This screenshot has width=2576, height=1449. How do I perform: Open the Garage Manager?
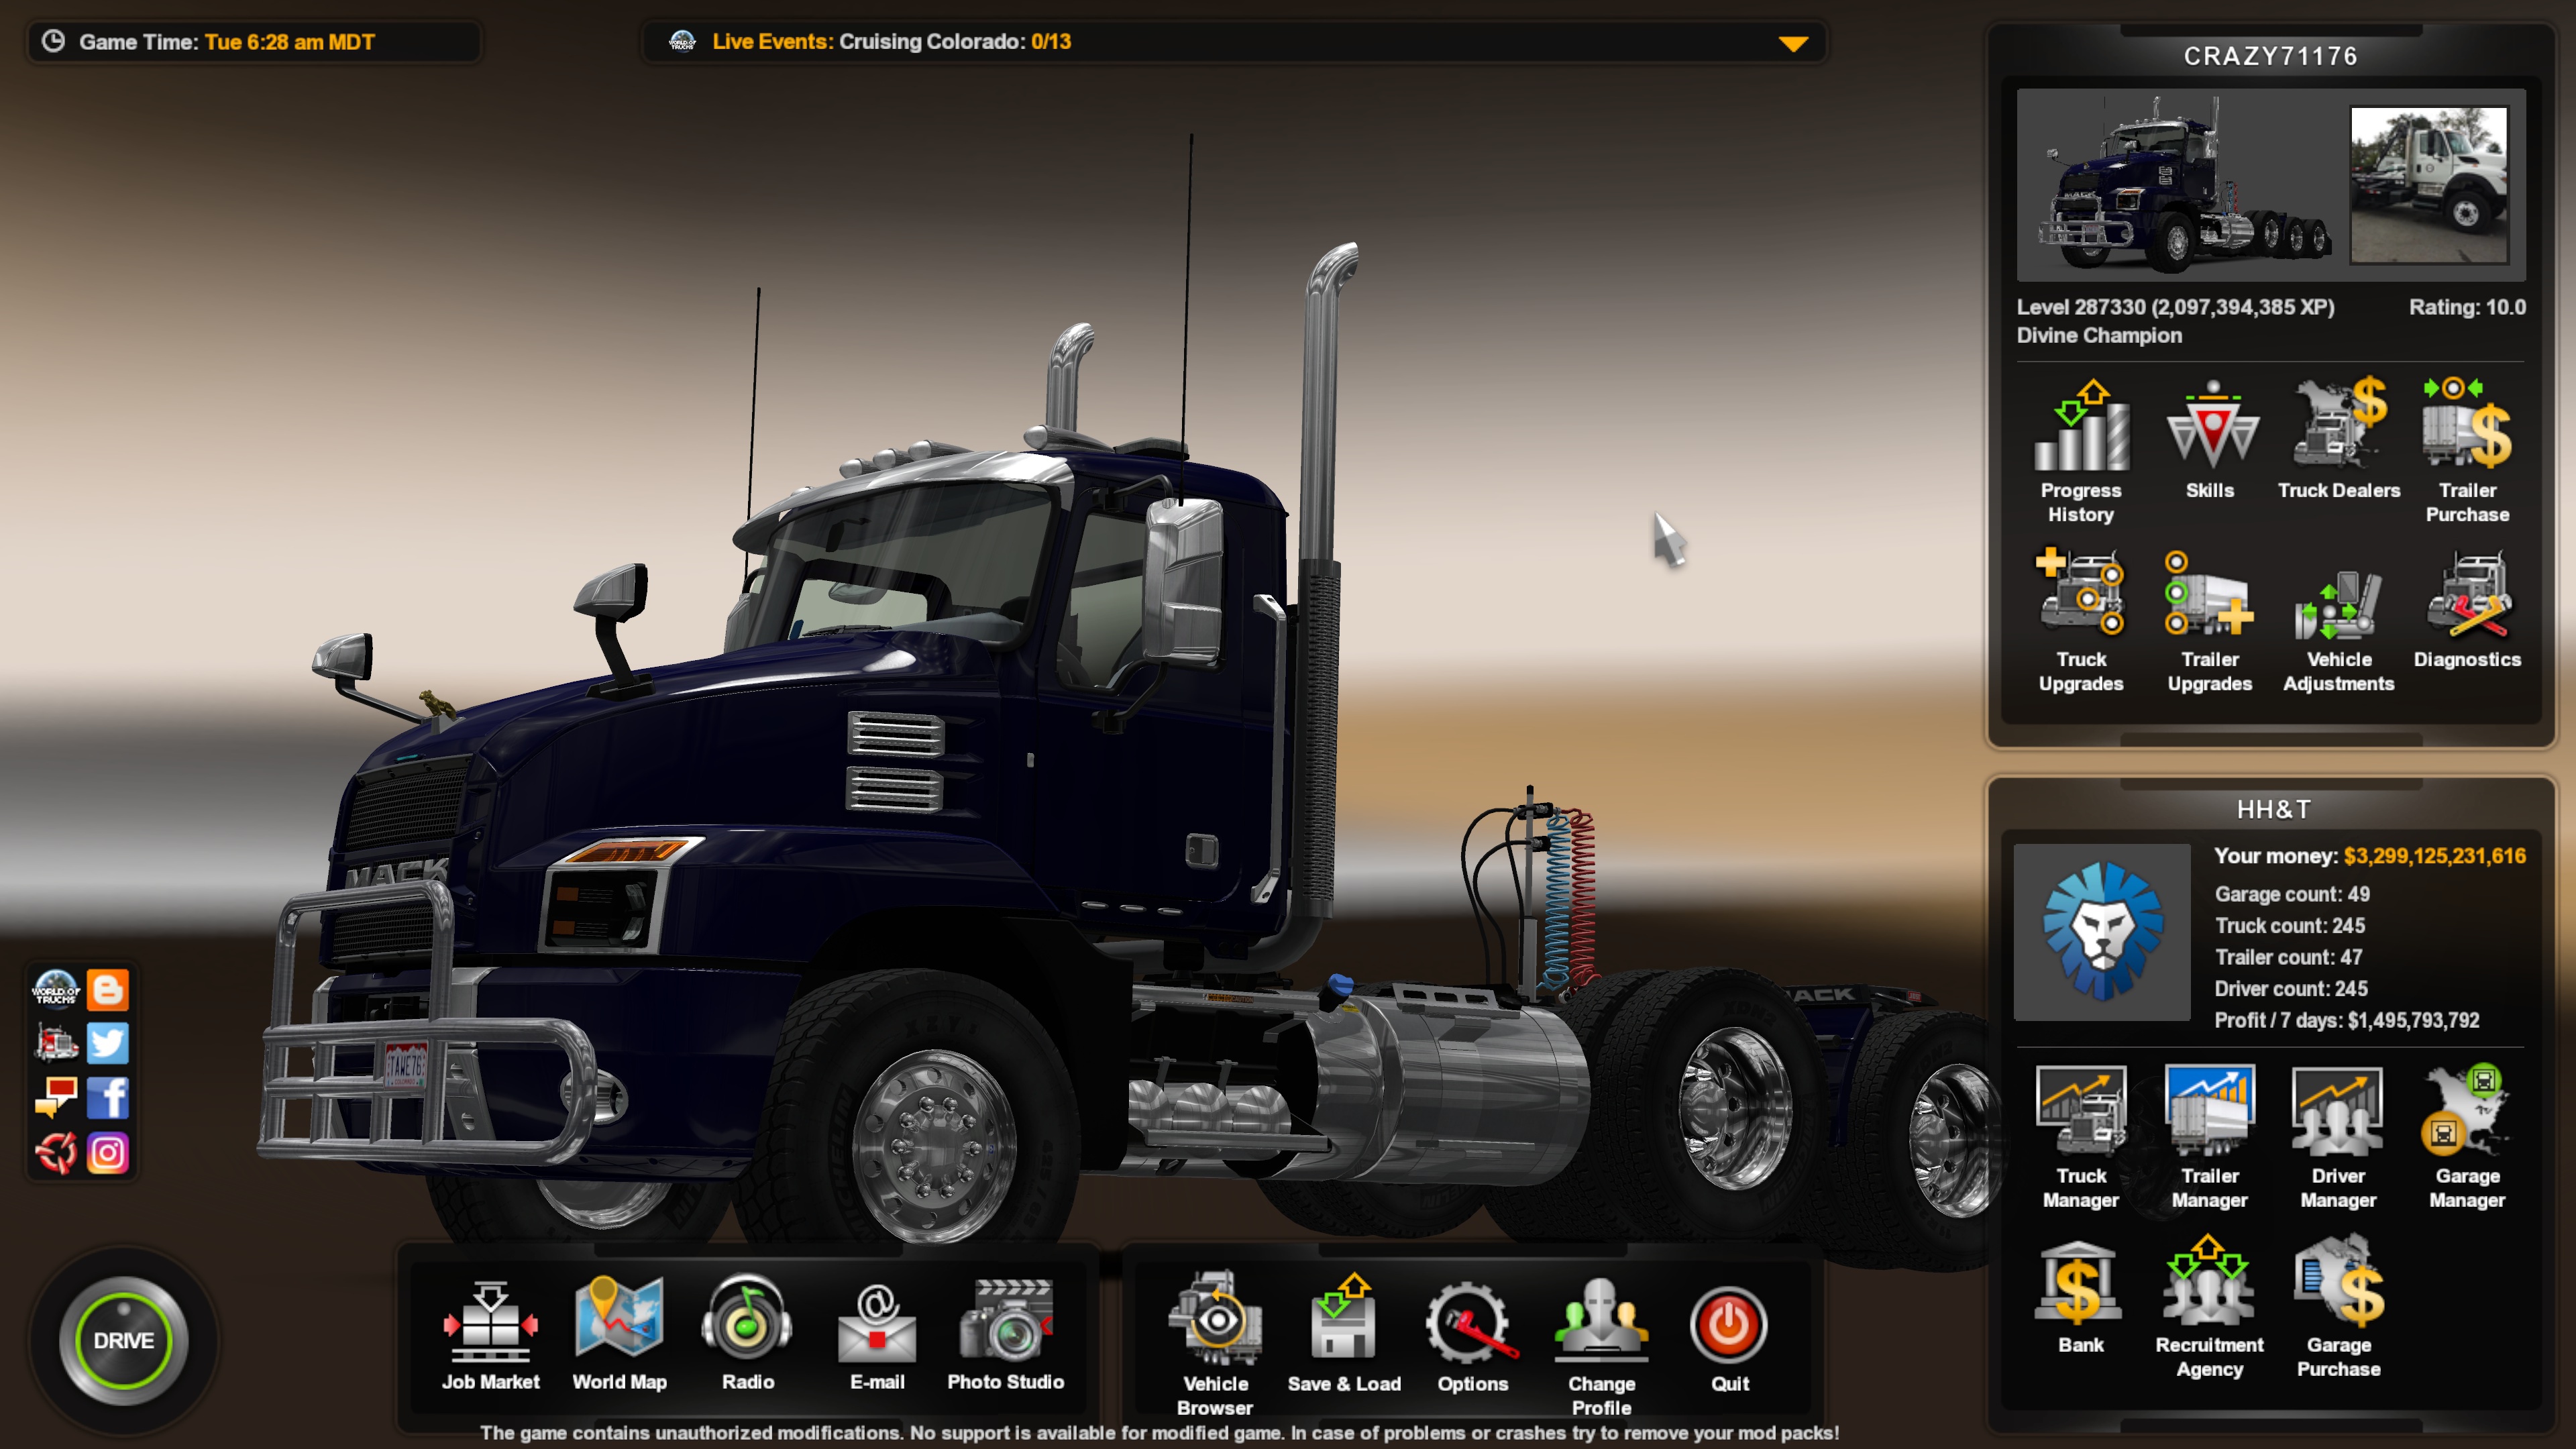[2467, 1138]
